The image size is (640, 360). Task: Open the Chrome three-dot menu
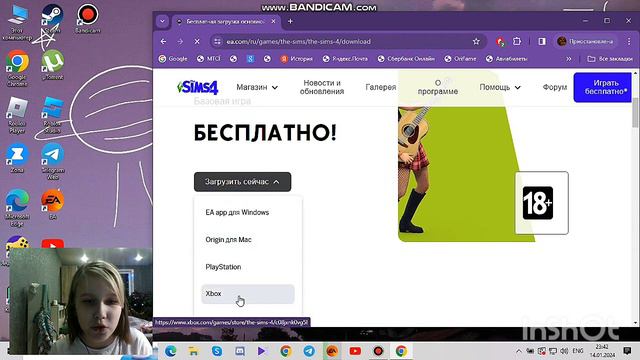coord(629,42)
